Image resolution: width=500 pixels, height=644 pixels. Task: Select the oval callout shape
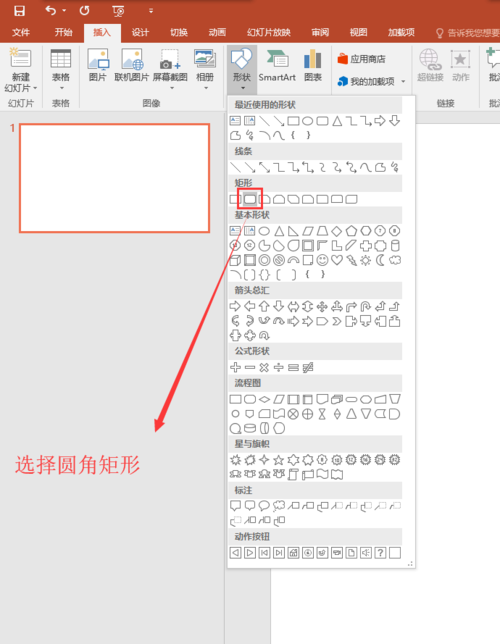tap(264, 506)
